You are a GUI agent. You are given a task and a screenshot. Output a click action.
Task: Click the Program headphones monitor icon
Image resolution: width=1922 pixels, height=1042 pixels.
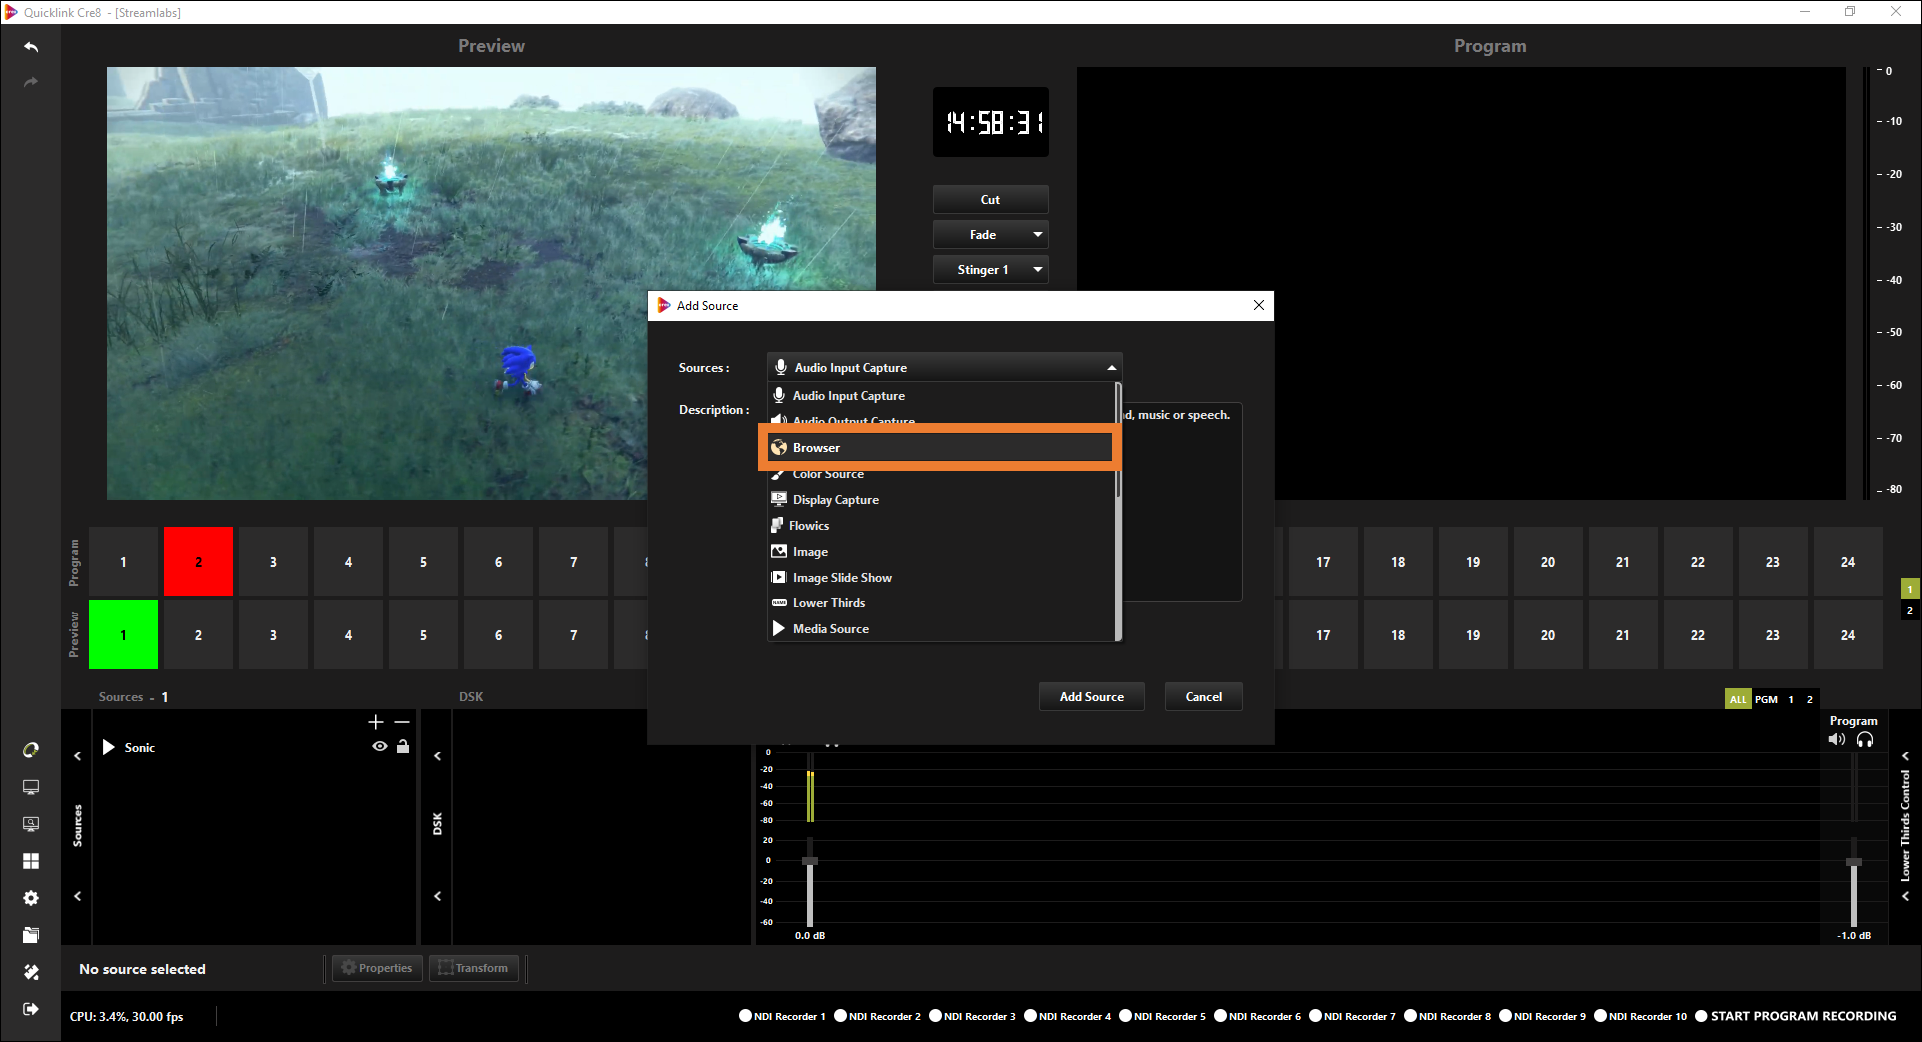tap(1865, 740)
